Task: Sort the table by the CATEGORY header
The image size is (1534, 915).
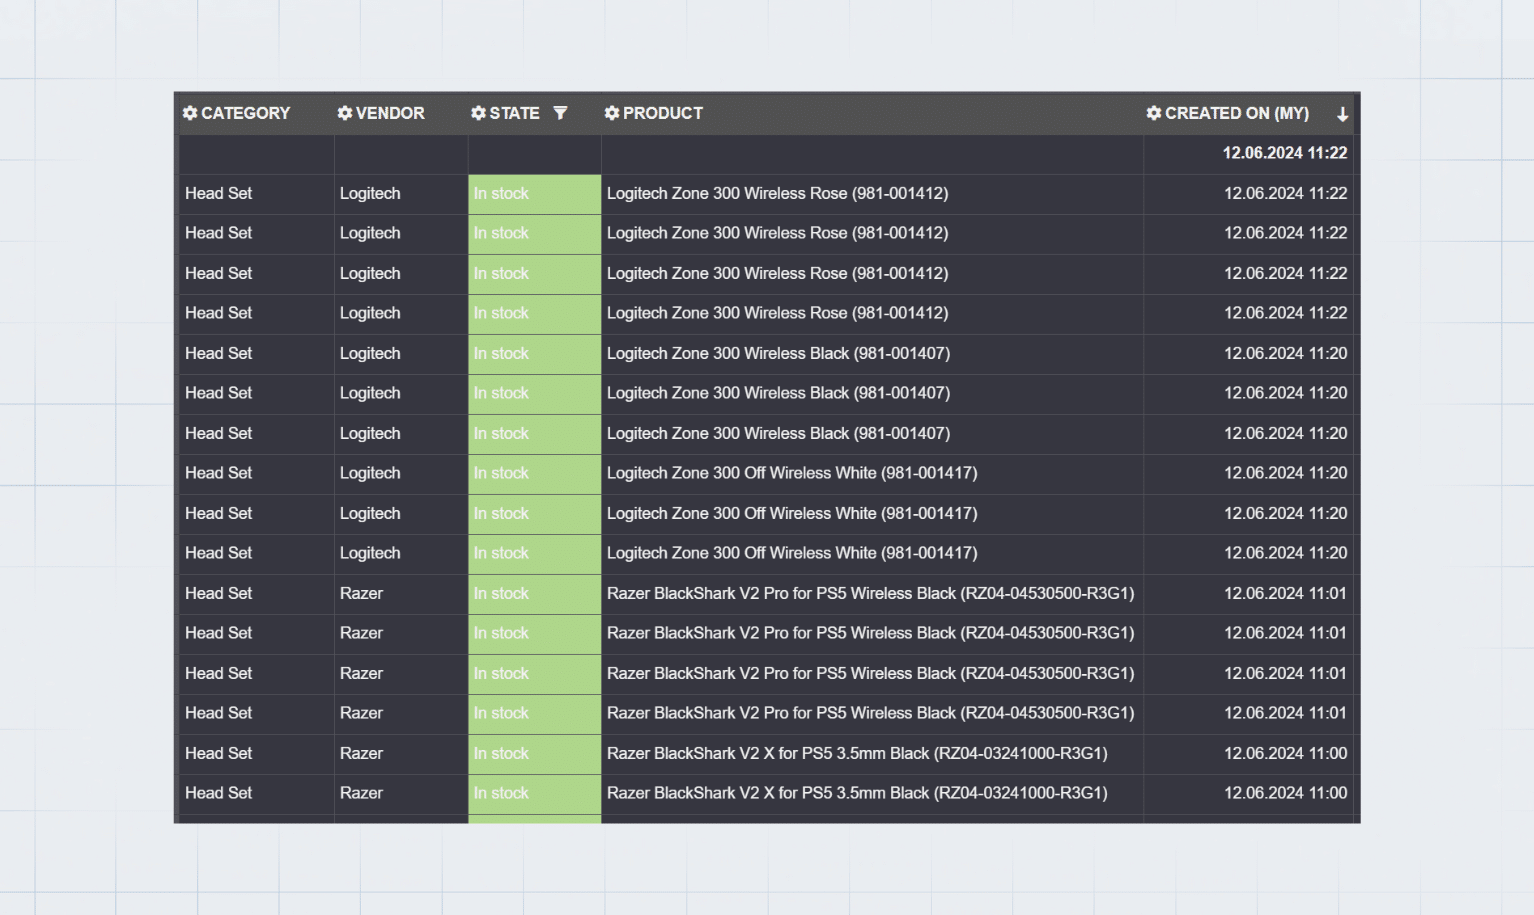Action: 245,113
